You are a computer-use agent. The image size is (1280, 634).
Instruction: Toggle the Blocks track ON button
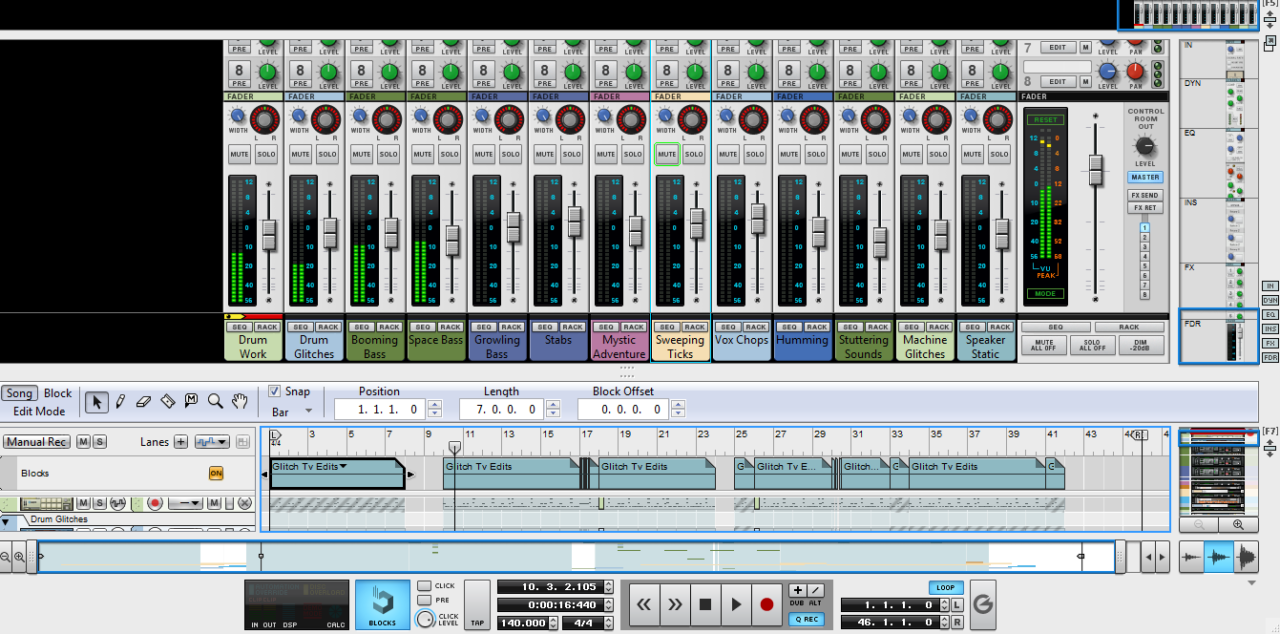(x=215, y=473)
